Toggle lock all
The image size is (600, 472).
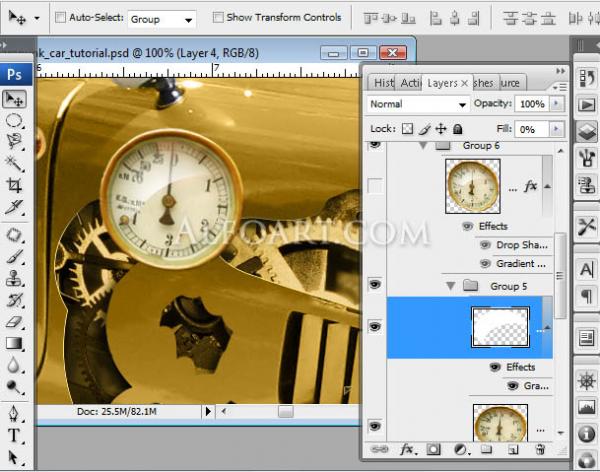457,129
